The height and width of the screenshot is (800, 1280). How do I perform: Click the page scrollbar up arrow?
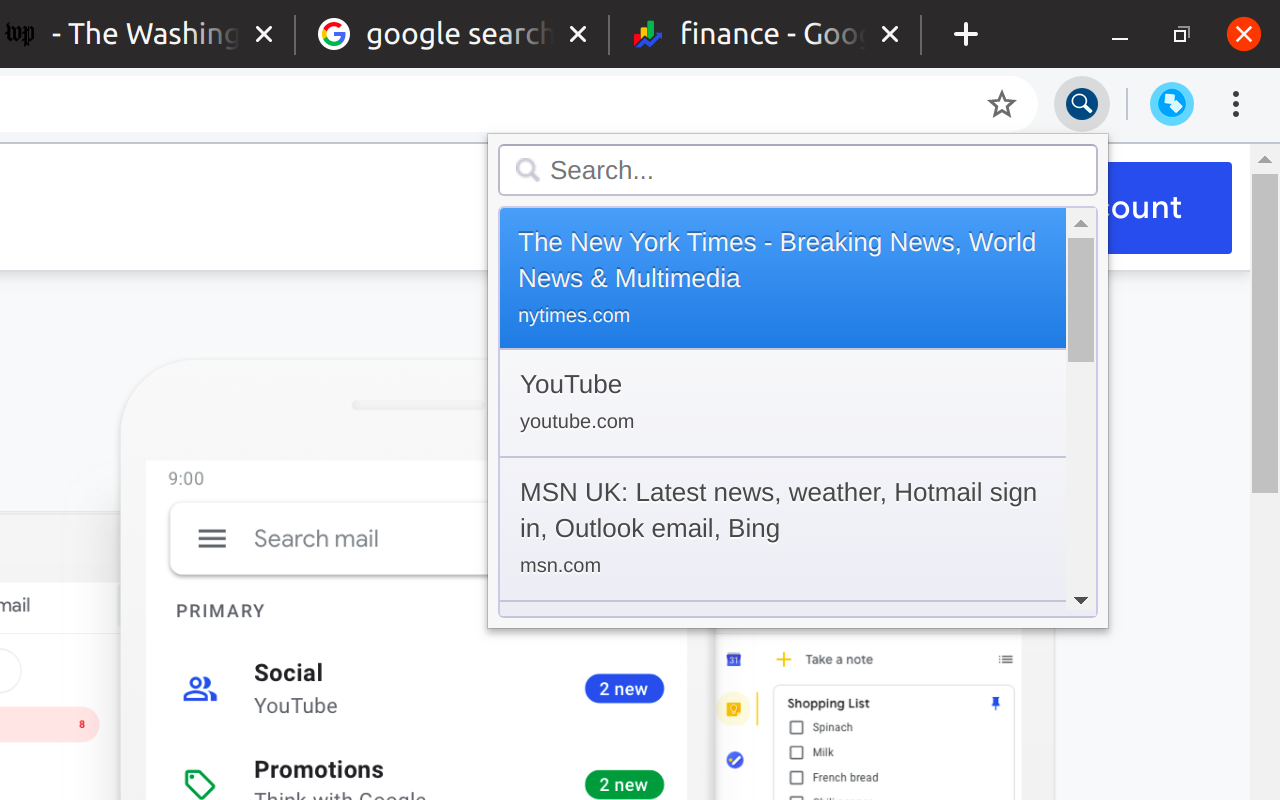1265,159
